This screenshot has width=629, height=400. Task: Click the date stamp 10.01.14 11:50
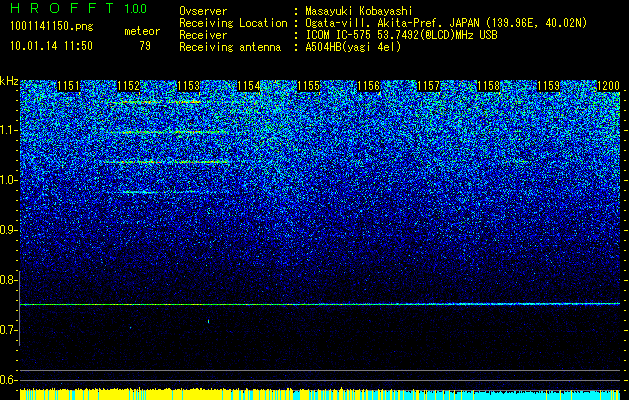(x=51, y=46)
